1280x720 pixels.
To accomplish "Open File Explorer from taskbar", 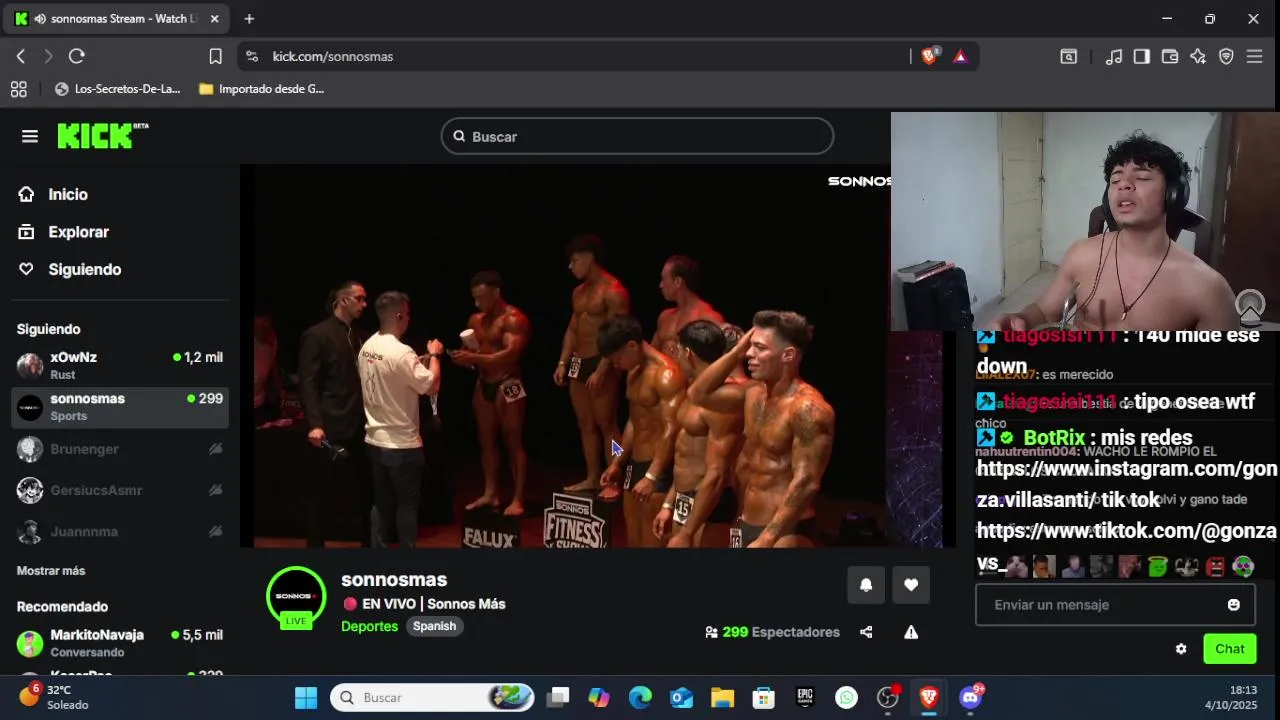I will 722,697.
